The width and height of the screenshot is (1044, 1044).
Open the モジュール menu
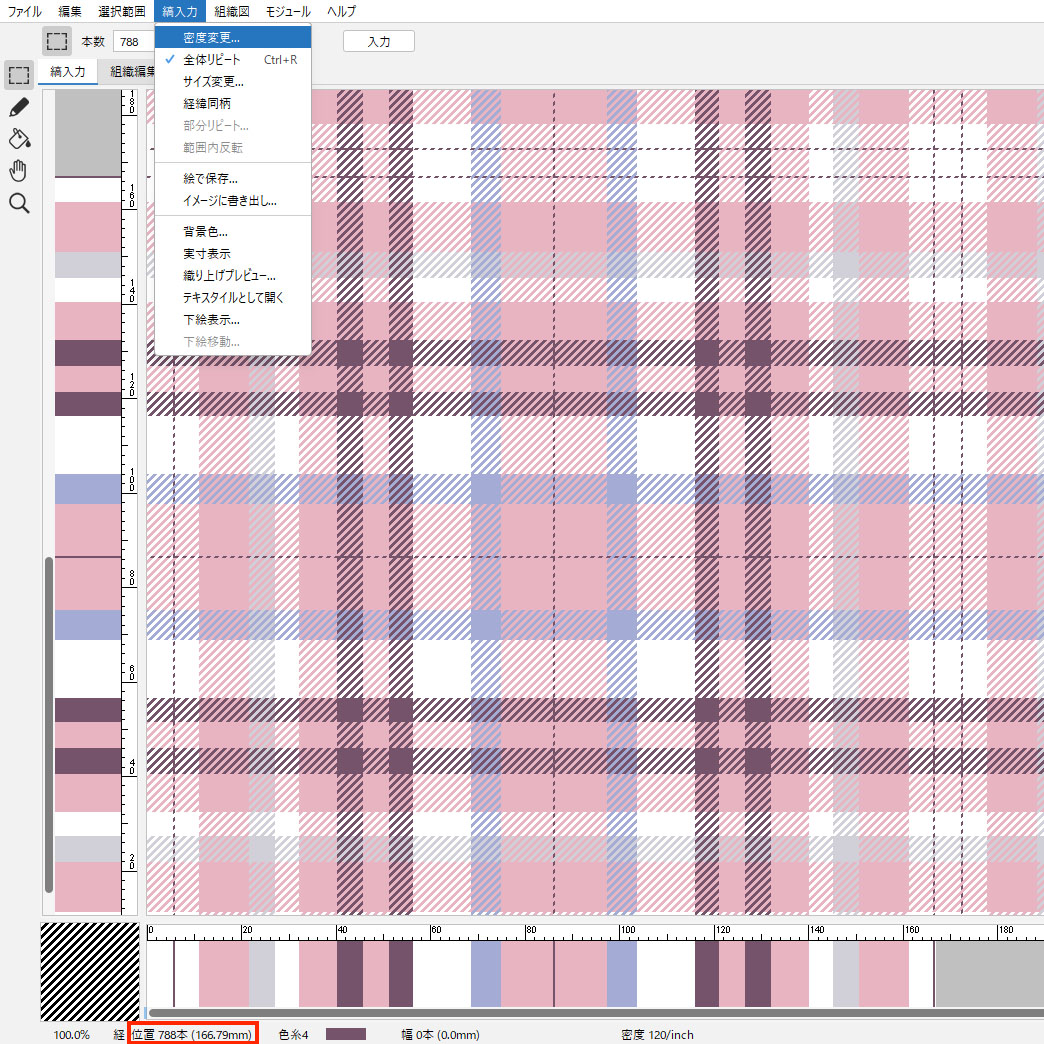pos(288,12)
